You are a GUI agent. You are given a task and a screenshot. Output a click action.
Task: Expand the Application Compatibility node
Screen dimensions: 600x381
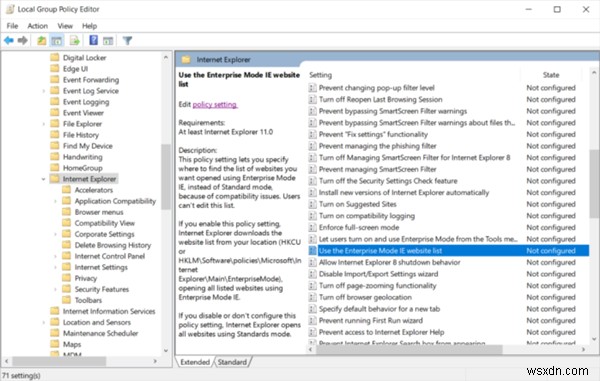pos(55,201)
